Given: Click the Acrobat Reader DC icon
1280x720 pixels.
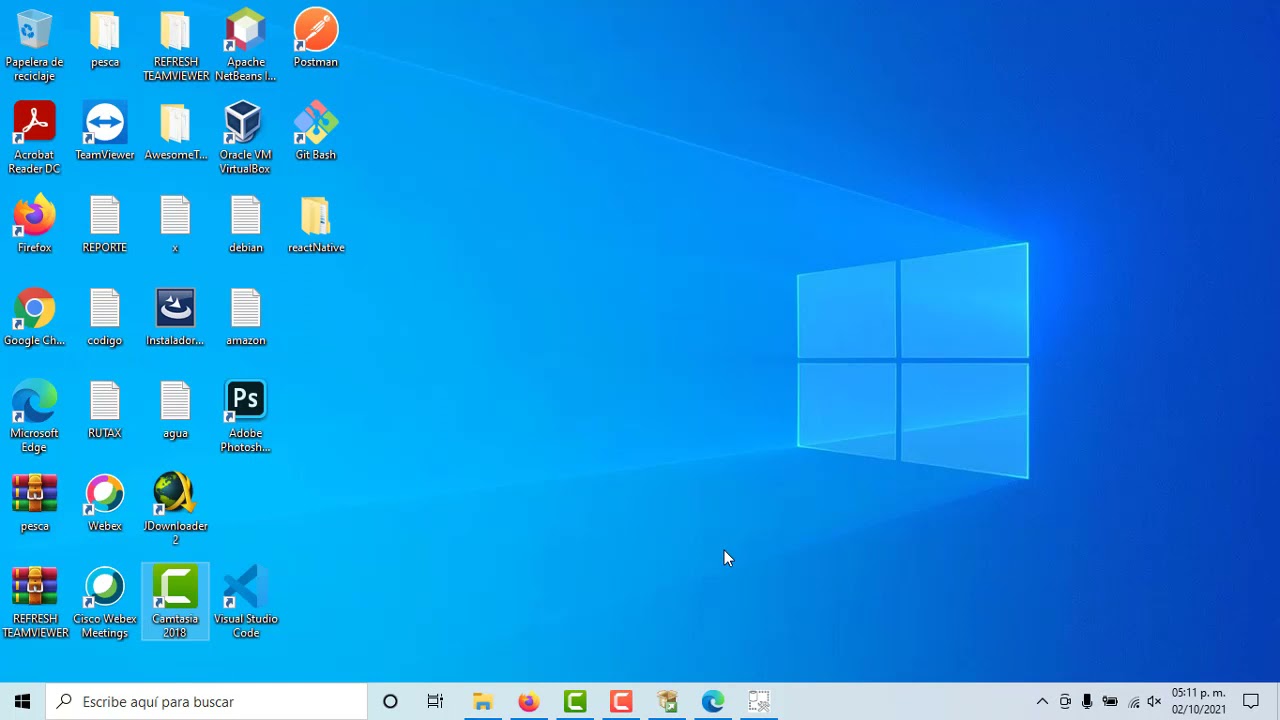Looking at the screenshot, I should coord(34,139).
